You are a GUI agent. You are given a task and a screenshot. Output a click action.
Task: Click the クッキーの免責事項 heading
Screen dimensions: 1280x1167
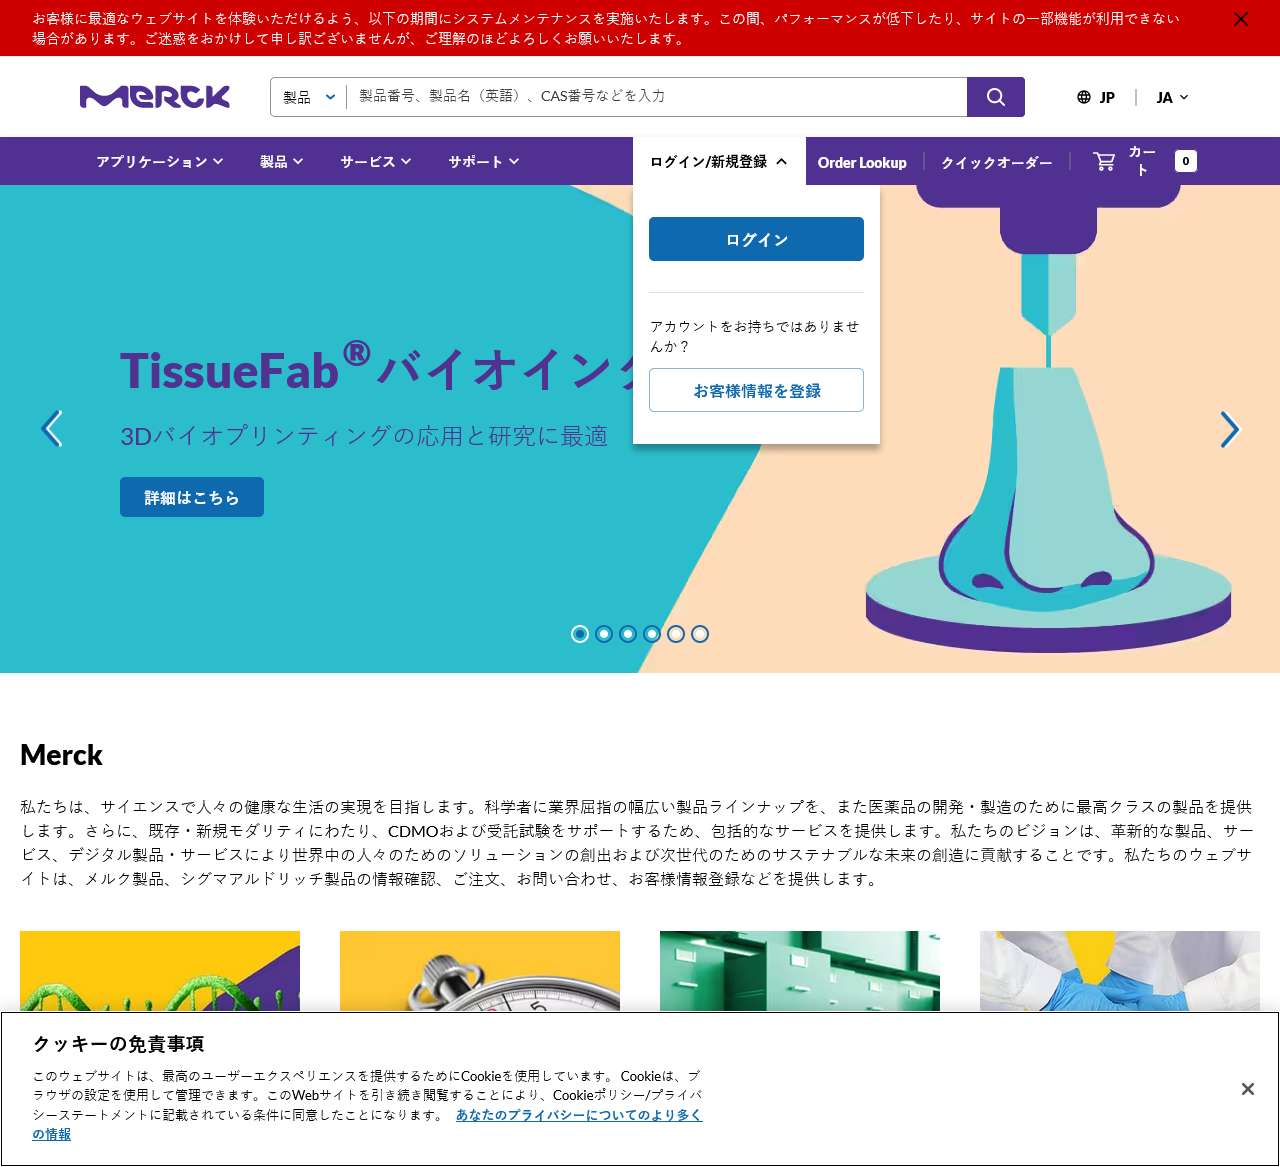(x=118, y=1044)
